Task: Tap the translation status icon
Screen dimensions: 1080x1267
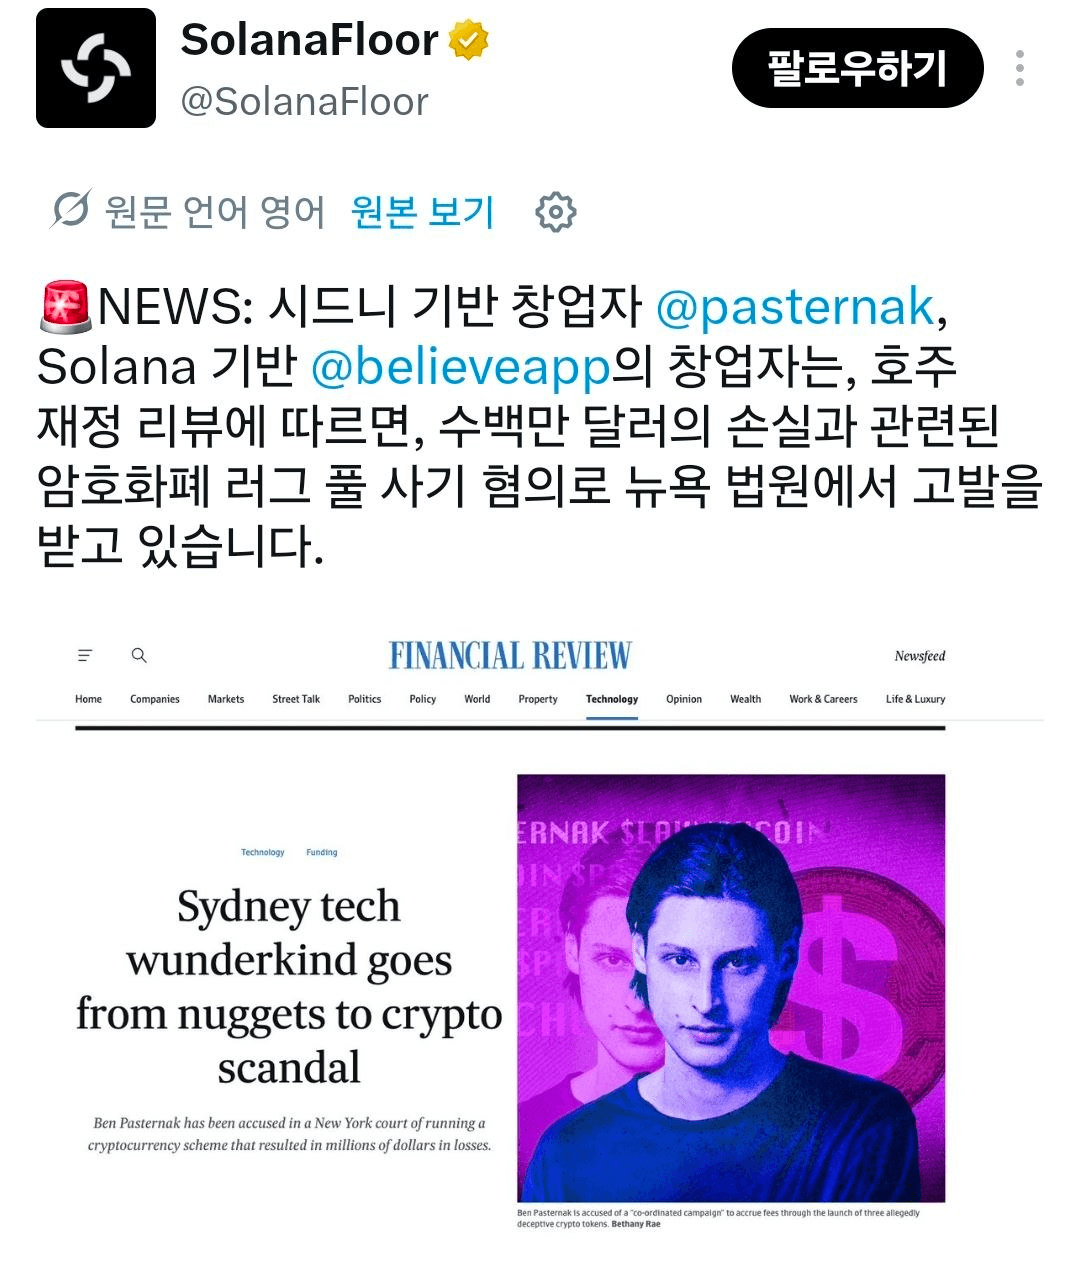Action: 71,210
